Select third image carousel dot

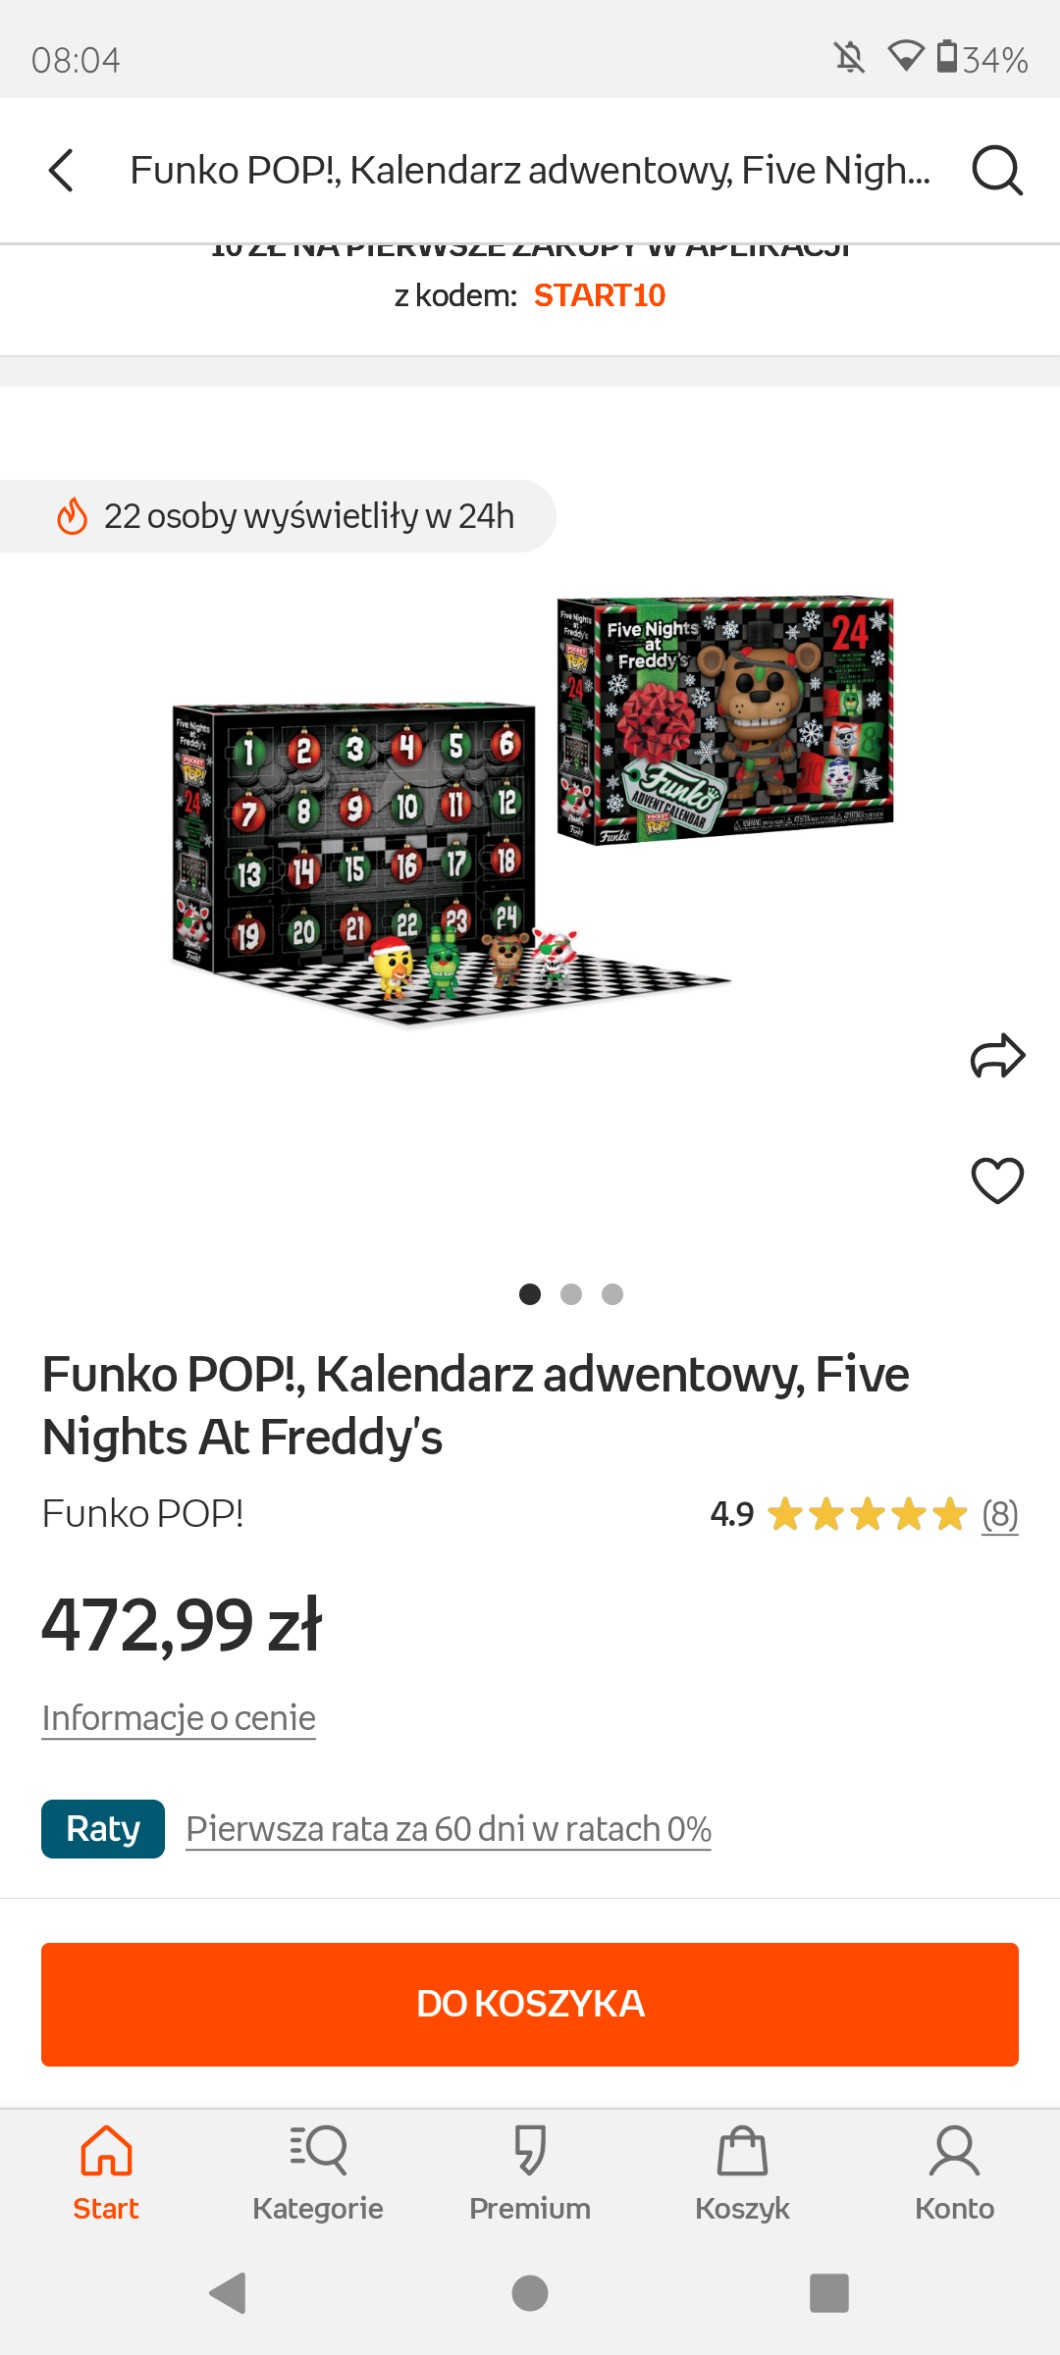point(612,1294)
